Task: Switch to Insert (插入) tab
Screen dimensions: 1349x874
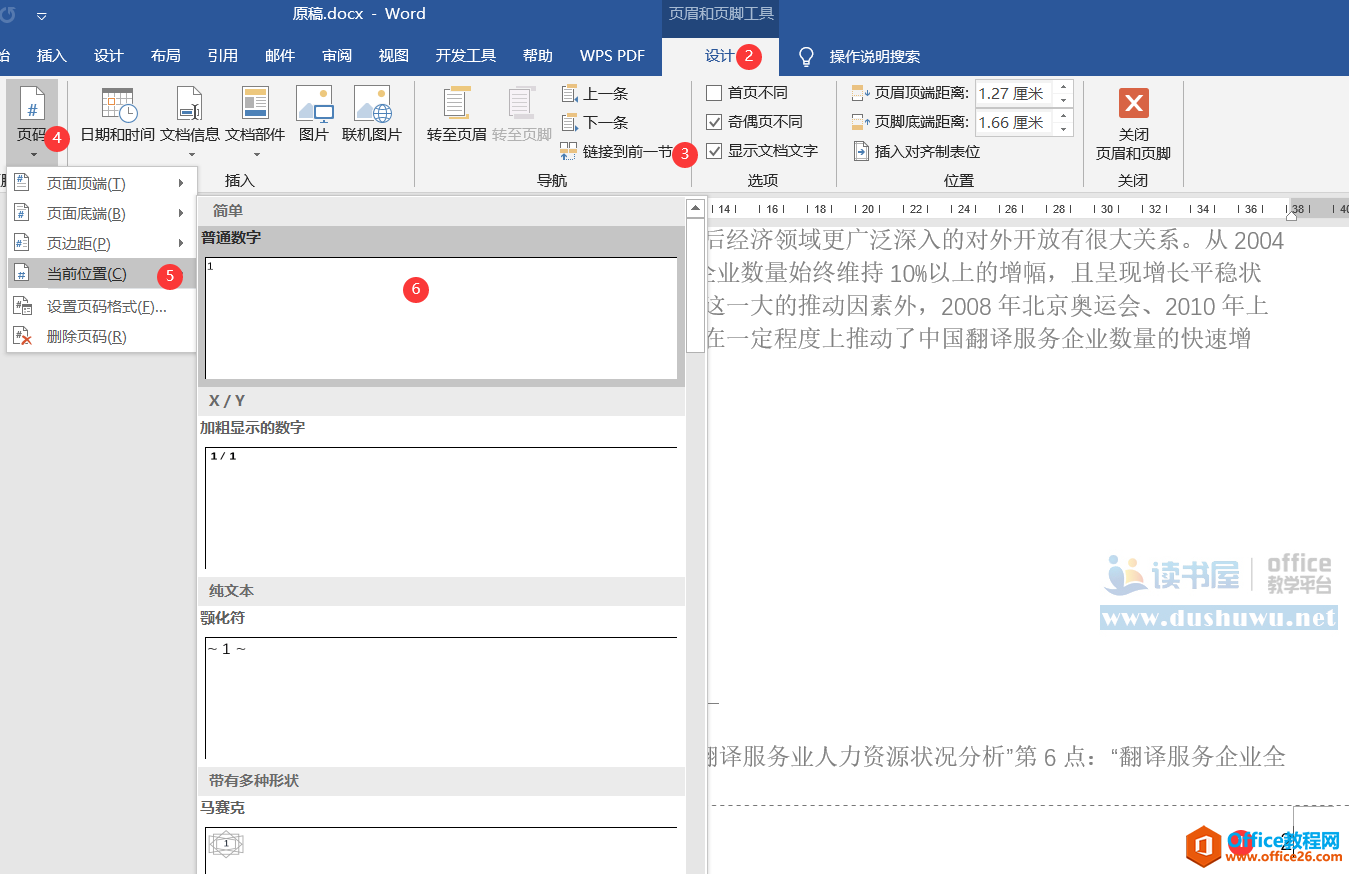Action: tap(52, 56)
